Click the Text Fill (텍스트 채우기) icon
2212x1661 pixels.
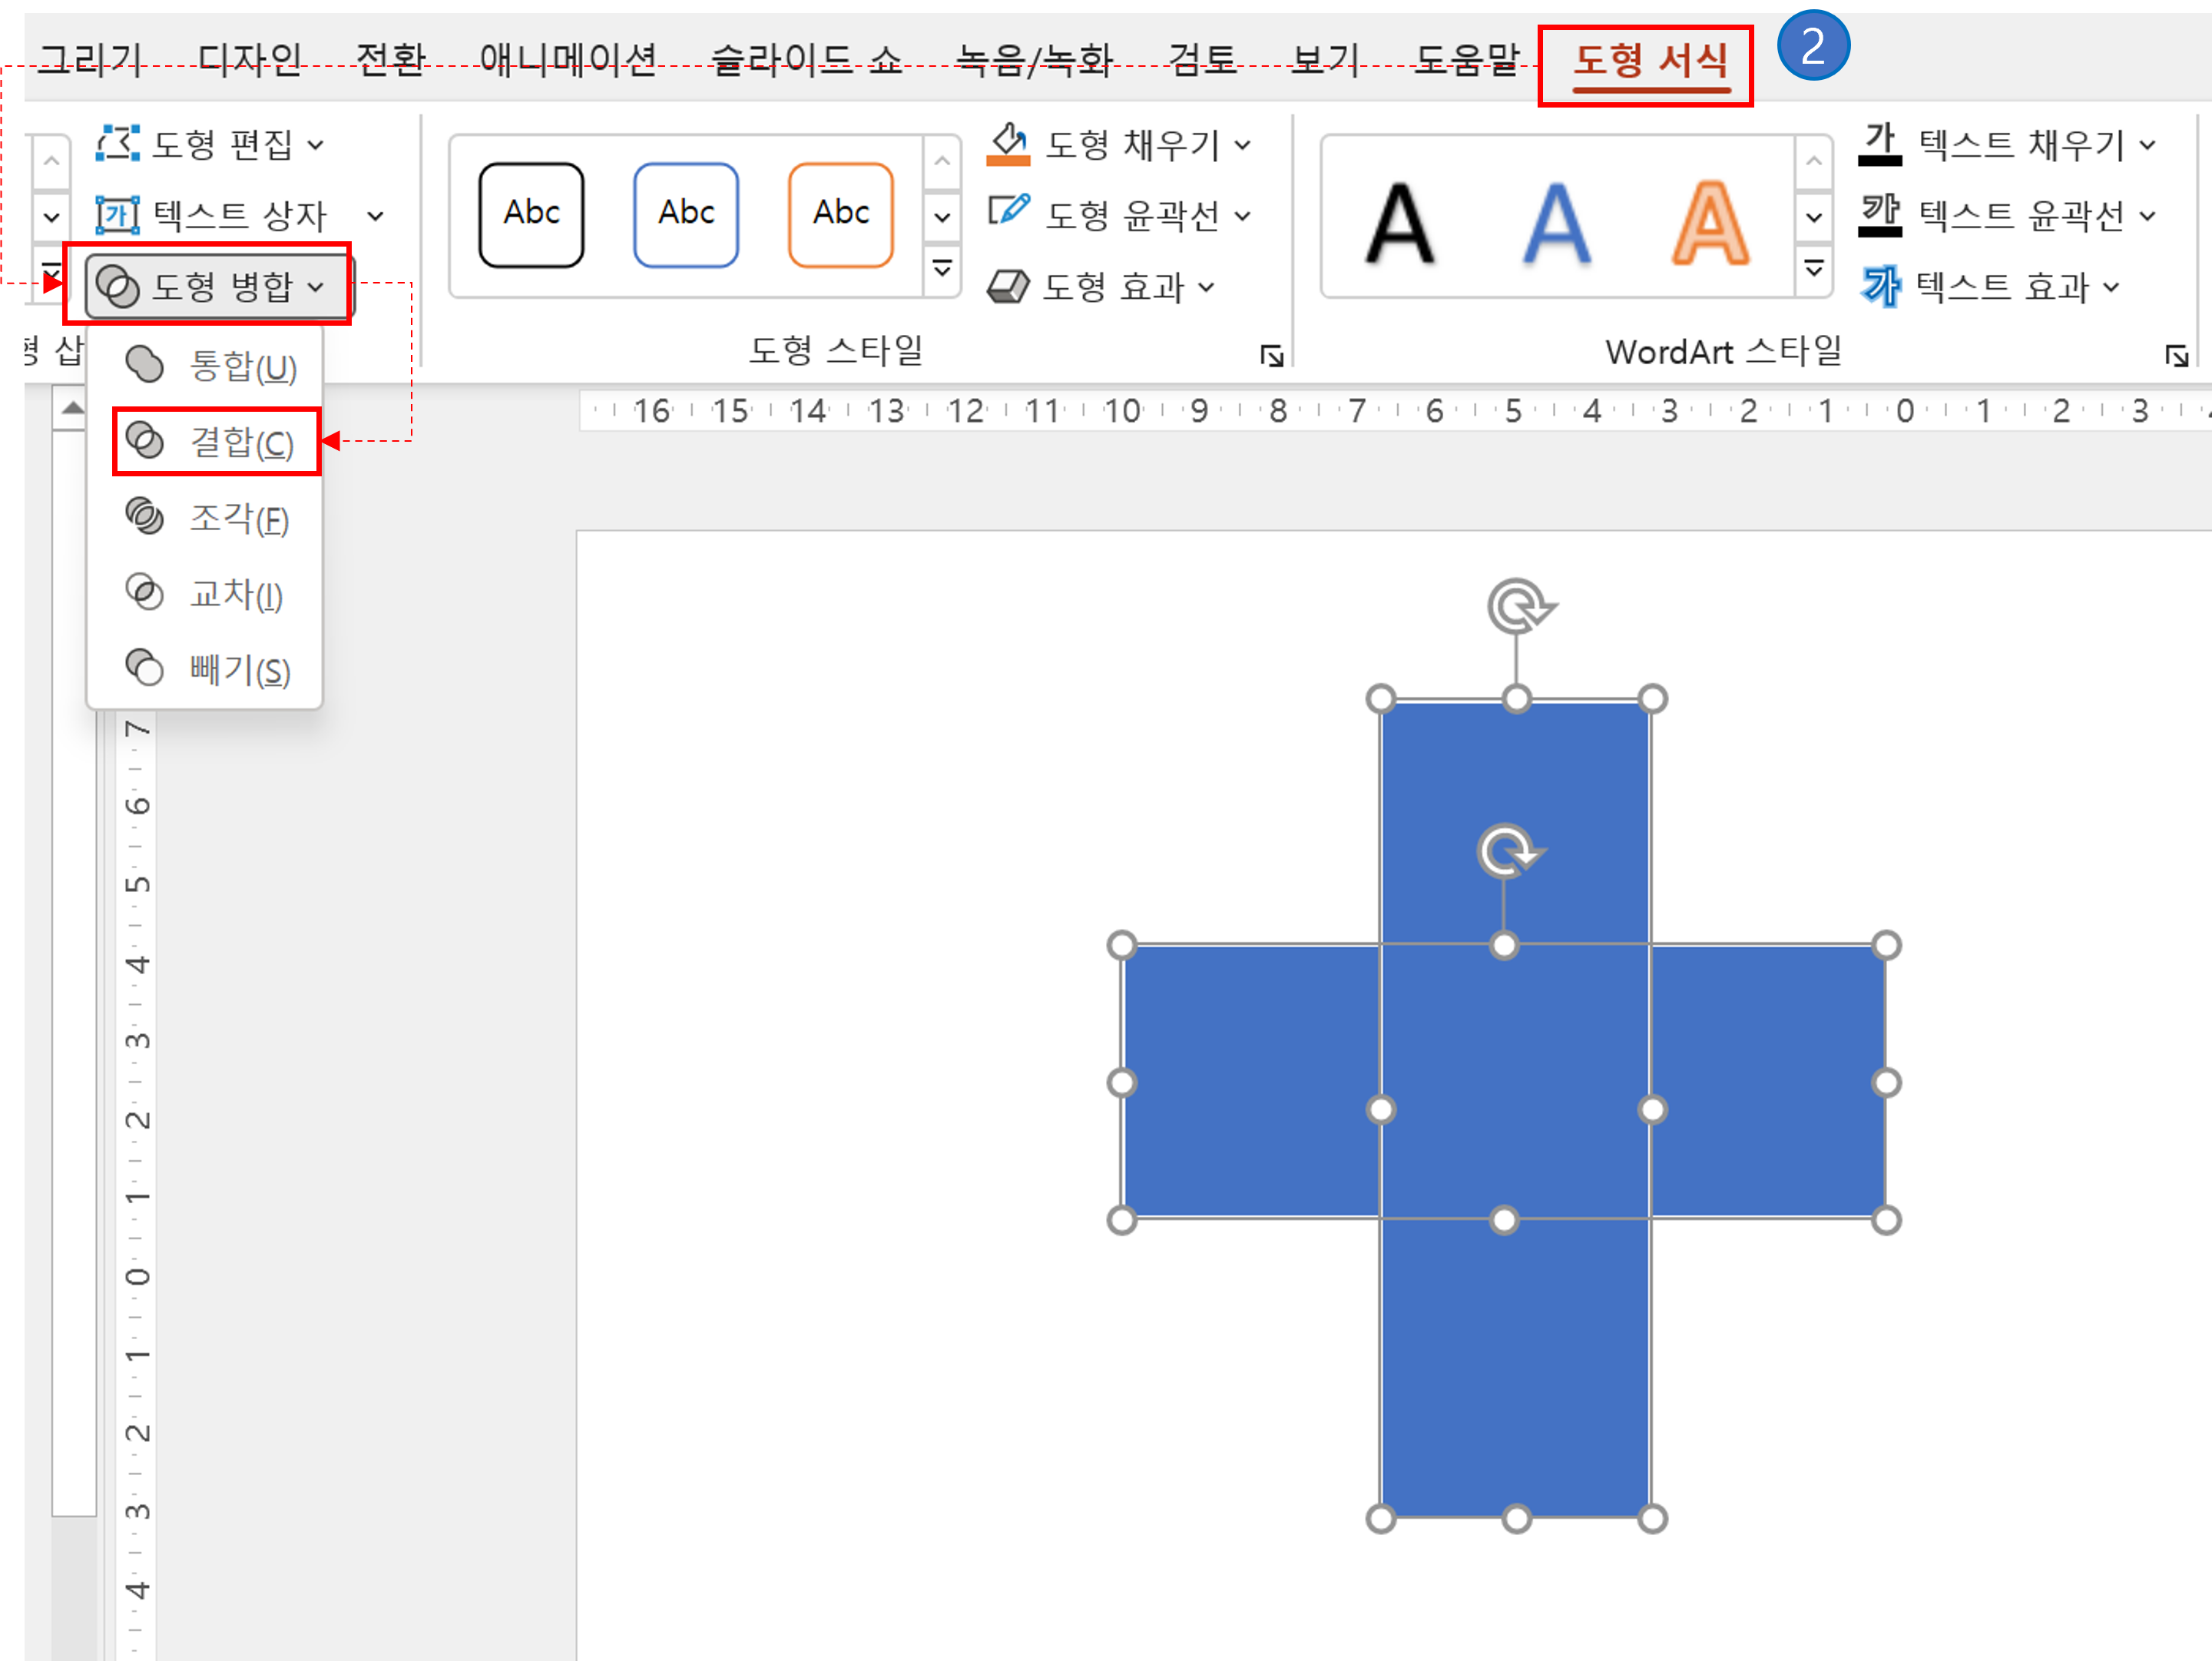point(1879,144)
